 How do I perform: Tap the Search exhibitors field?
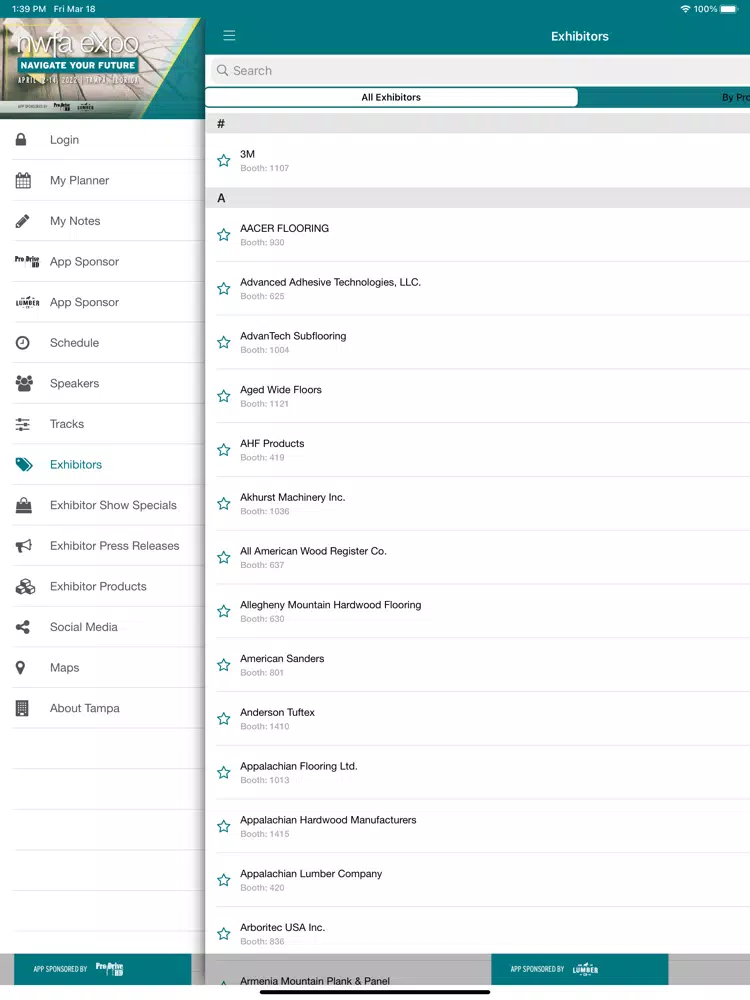click(480, 70)
